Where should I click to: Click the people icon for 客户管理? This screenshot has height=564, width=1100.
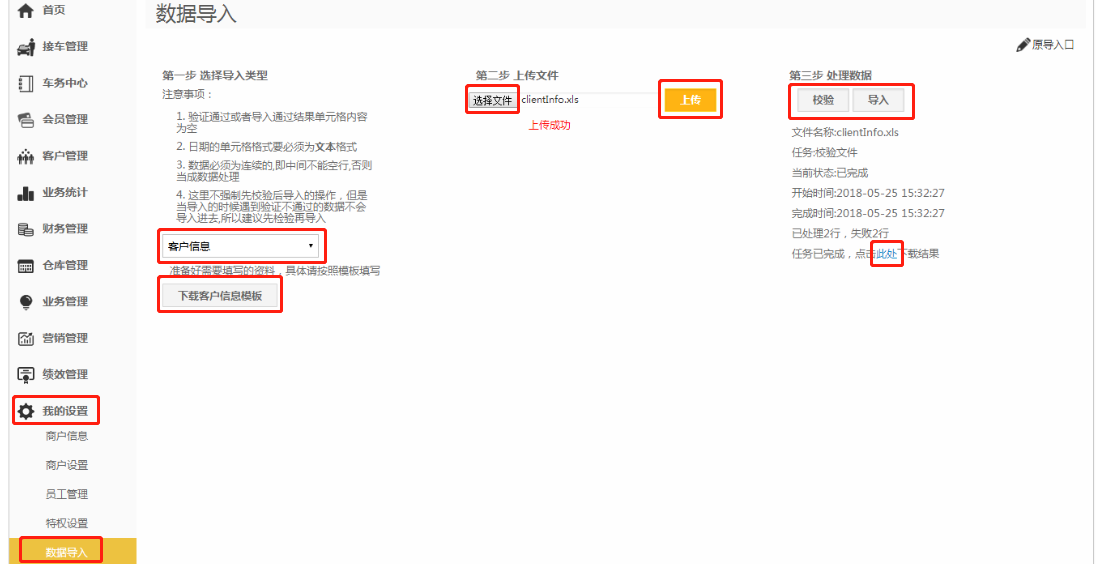[27, 156]
